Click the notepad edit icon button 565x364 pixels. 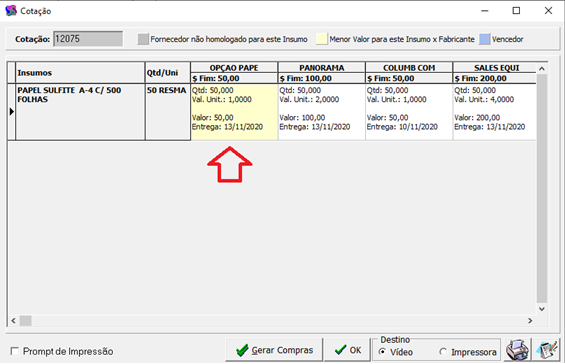coord(547,350)
